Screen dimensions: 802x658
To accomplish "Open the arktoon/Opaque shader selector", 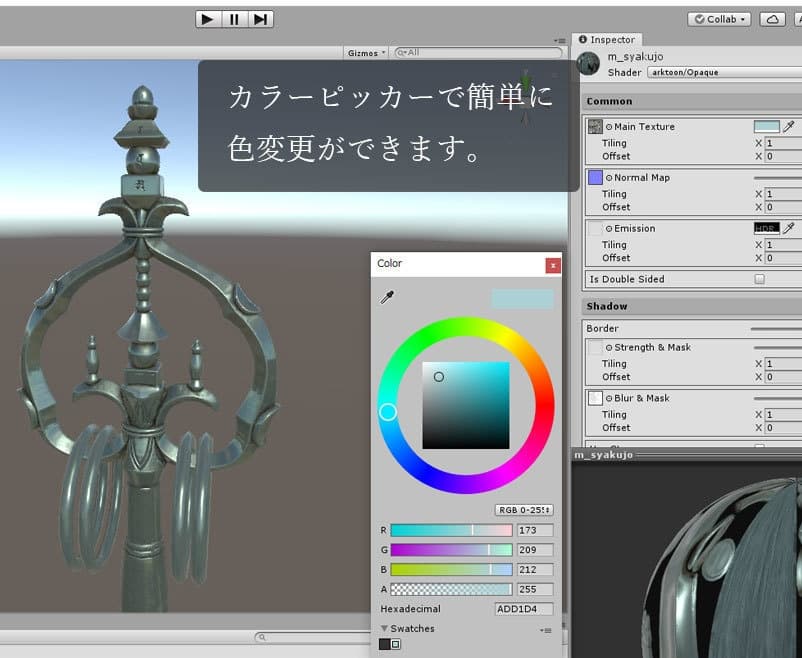I will 722,72.
